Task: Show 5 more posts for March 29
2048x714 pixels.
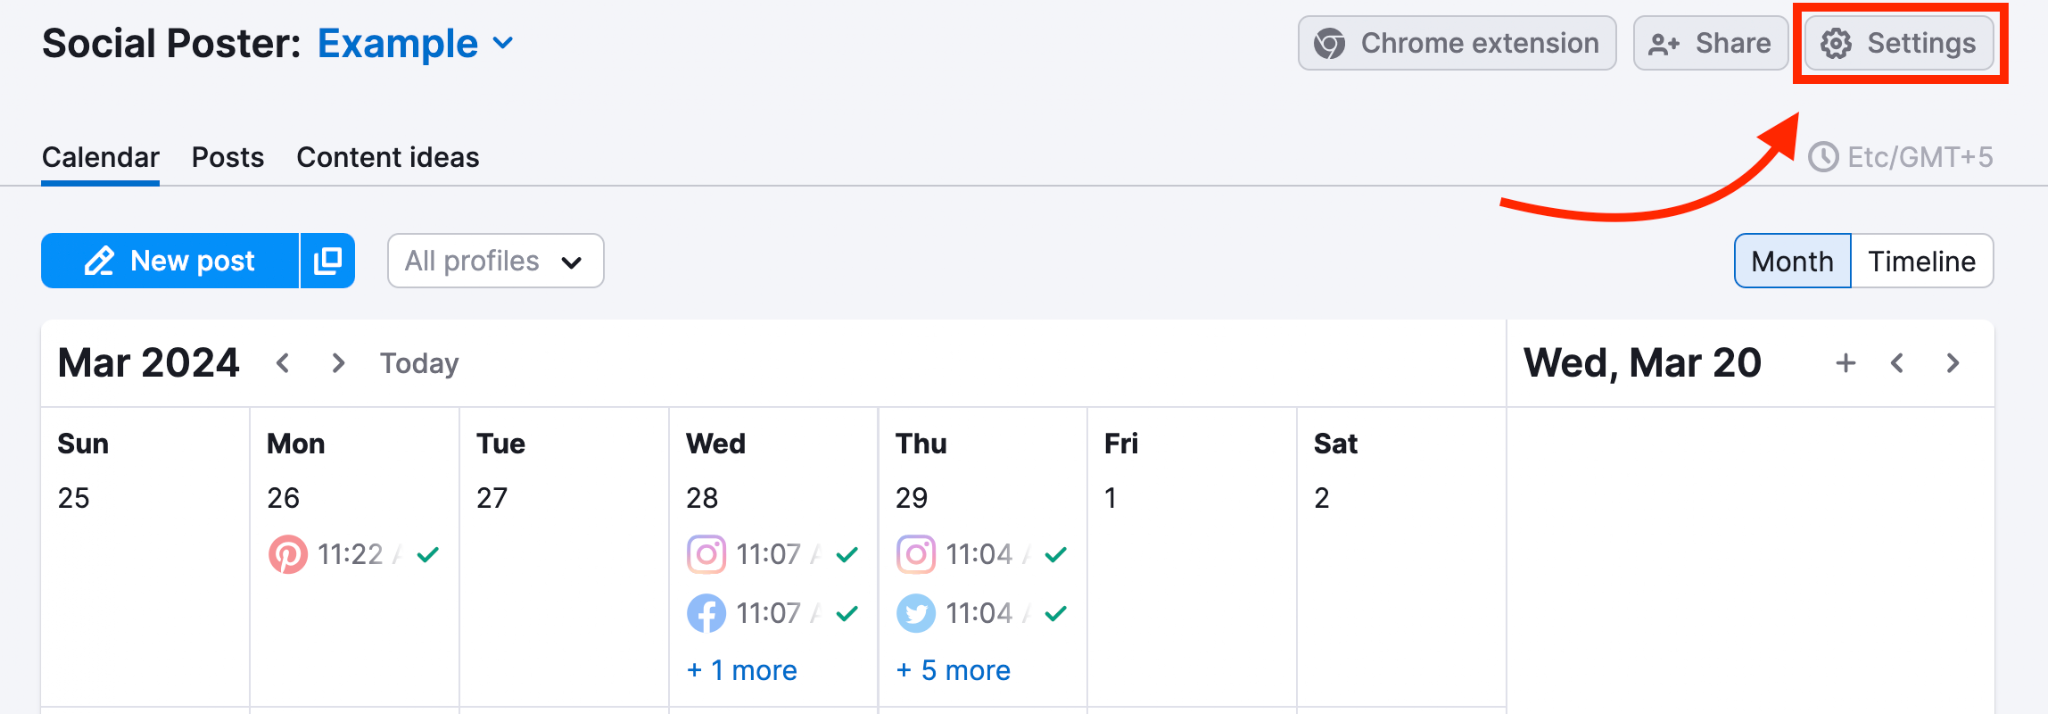Action: (x=952, y=670)
